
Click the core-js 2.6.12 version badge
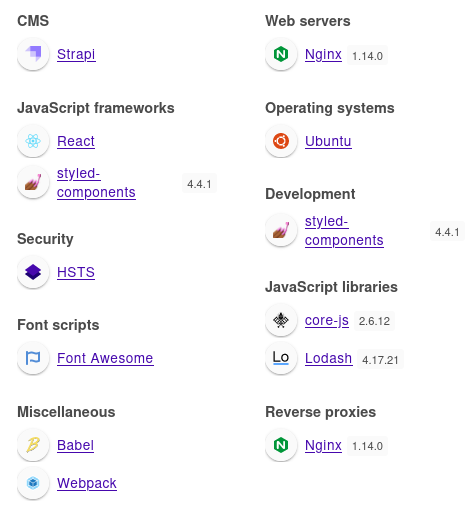coord(374,321)
